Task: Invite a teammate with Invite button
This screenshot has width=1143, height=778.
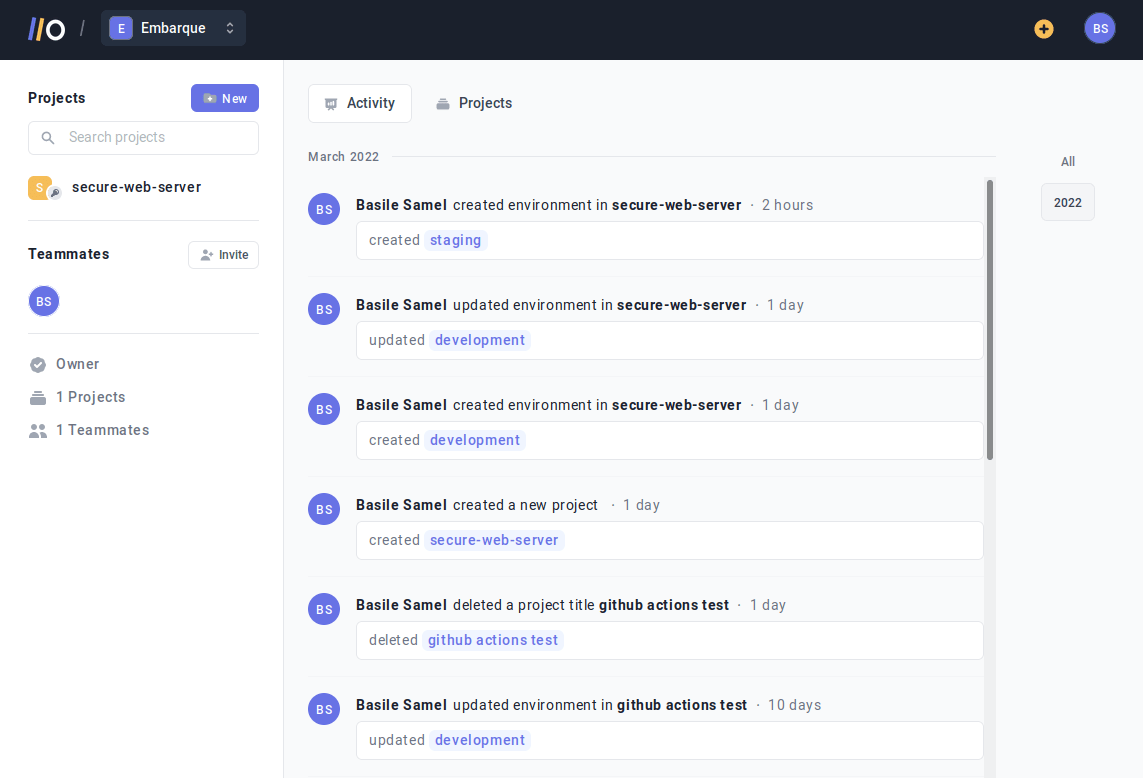Action: coord(224,255)
